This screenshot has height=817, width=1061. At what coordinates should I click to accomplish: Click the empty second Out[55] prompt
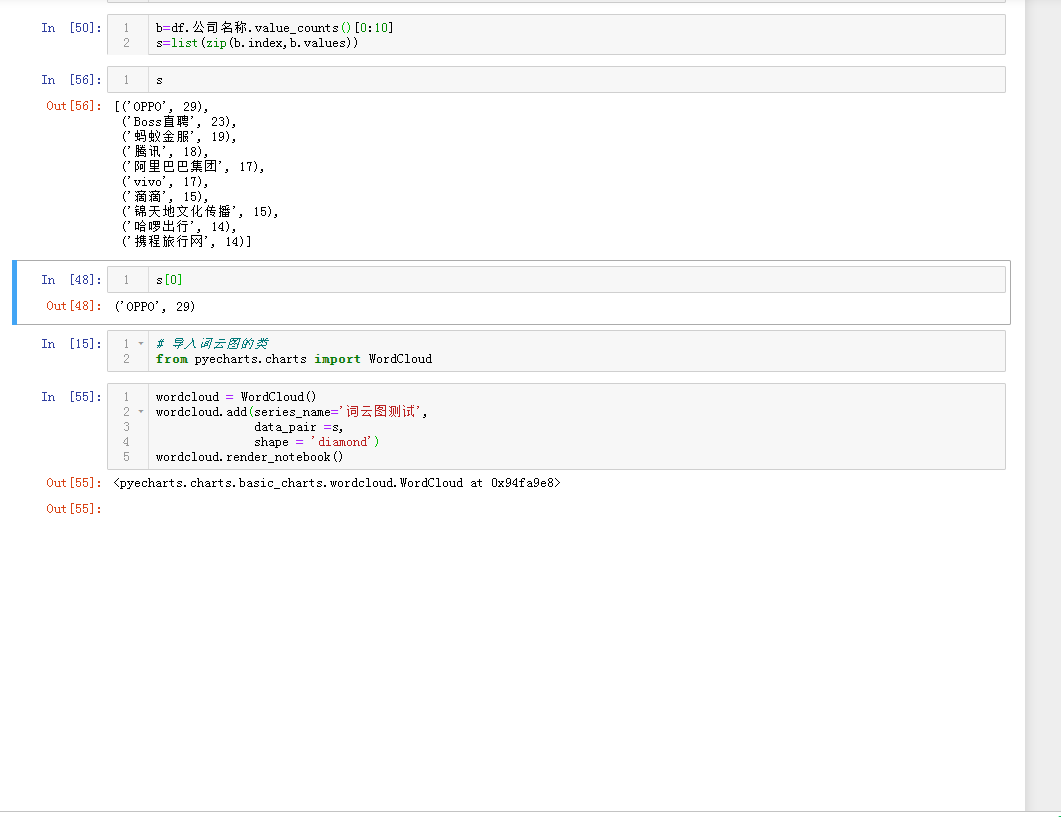[74, 509]
